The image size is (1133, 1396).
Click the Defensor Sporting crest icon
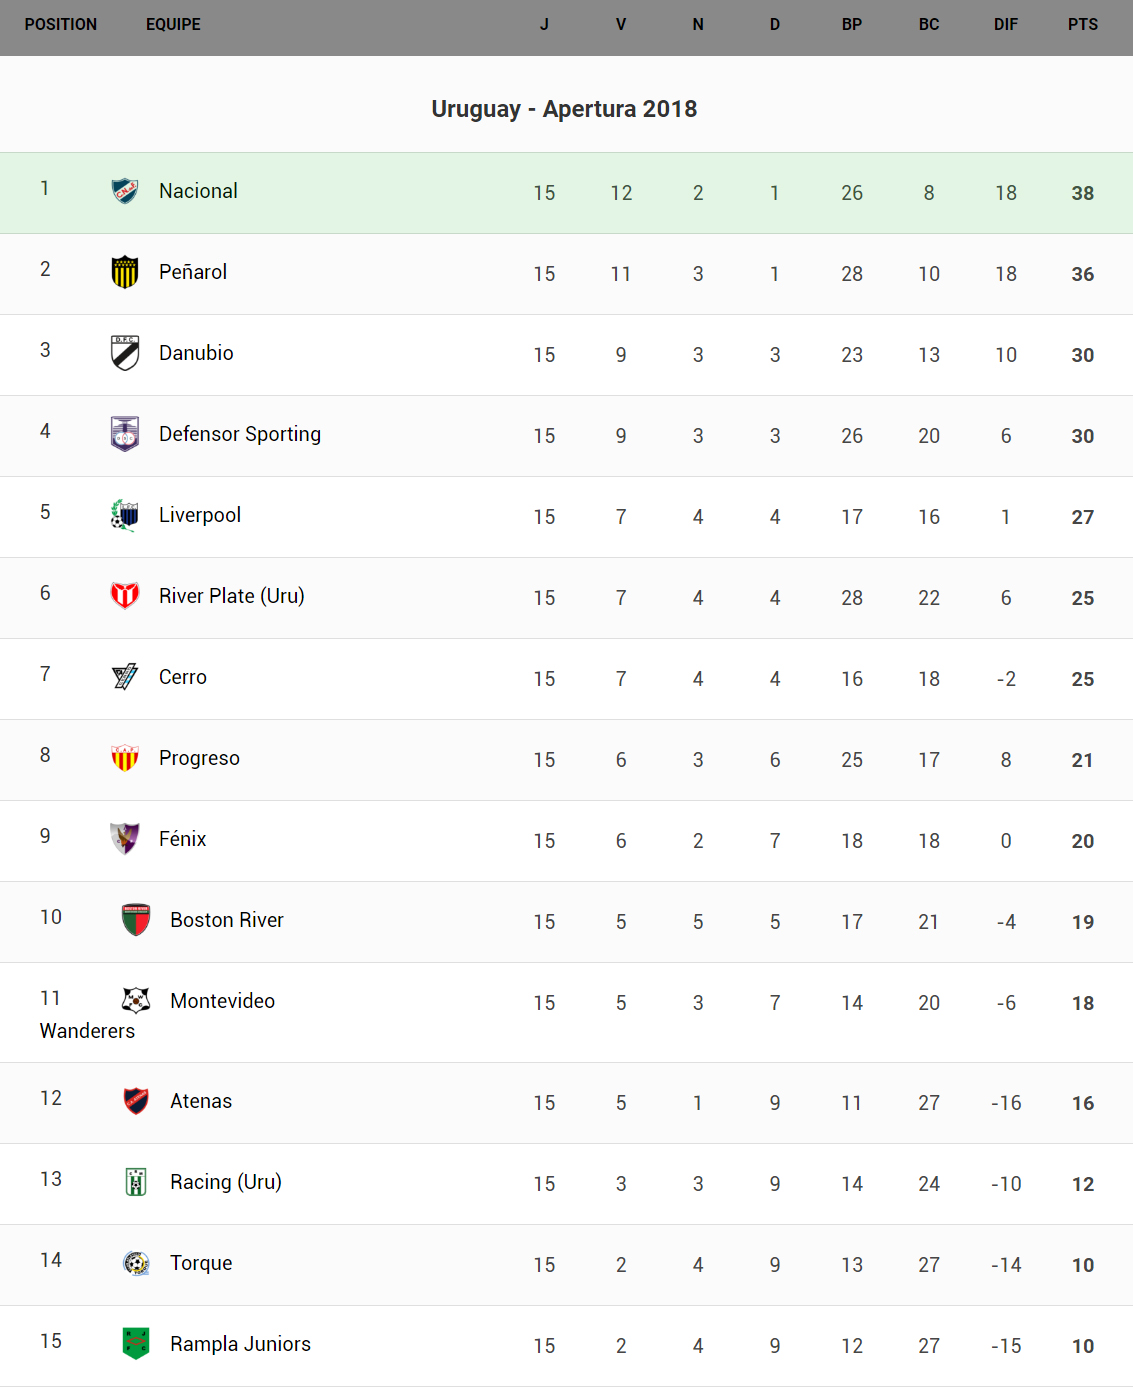[125, 433]
